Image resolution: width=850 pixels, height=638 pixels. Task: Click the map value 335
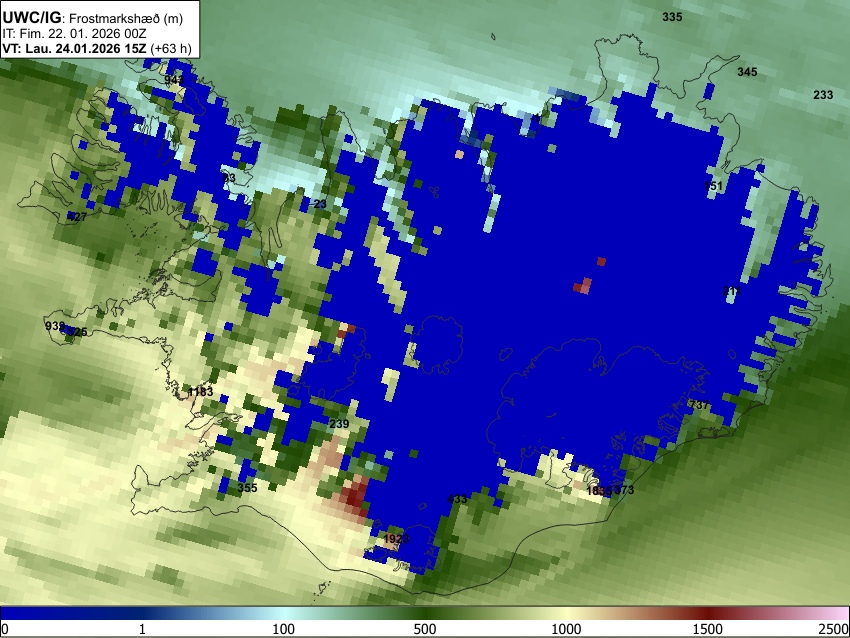[x=672, y=17]
